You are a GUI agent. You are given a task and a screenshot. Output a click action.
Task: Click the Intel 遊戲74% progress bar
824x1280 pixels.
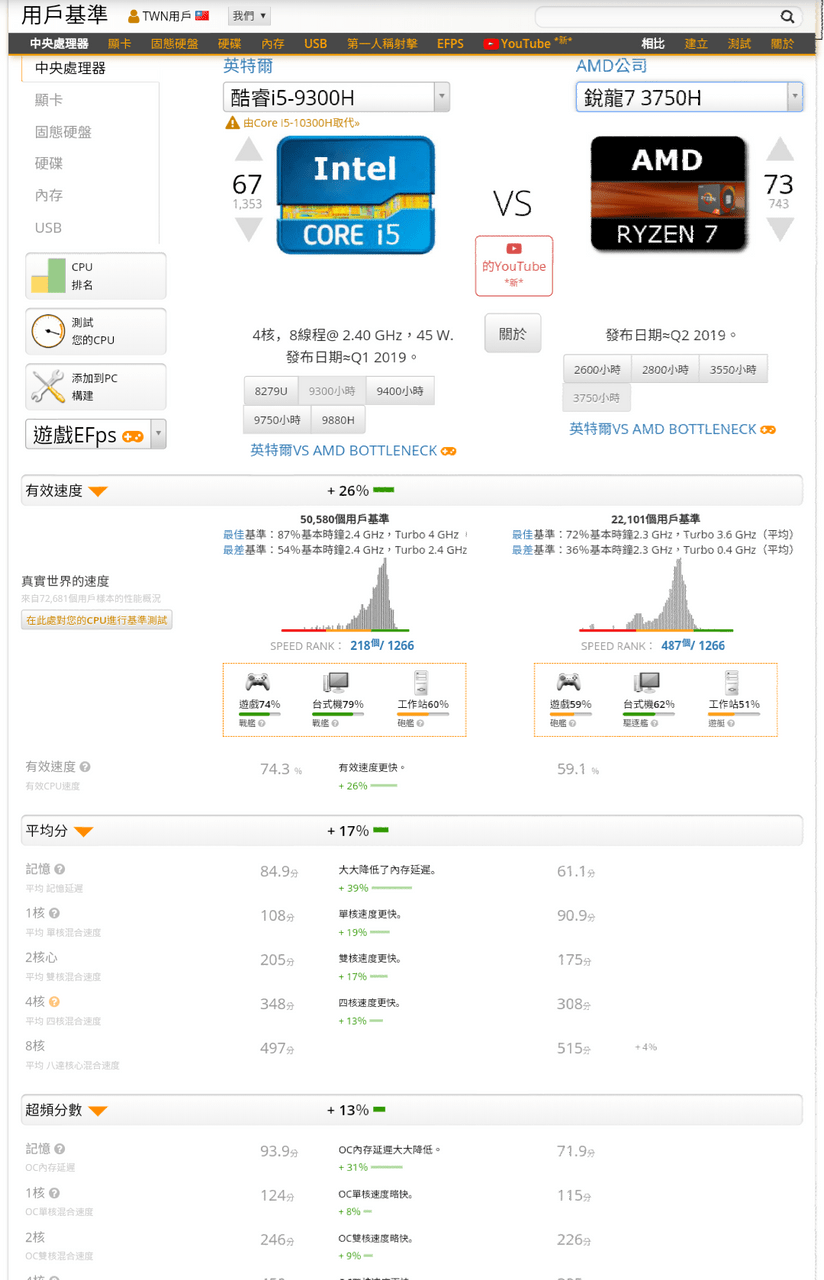pos(258,714)
